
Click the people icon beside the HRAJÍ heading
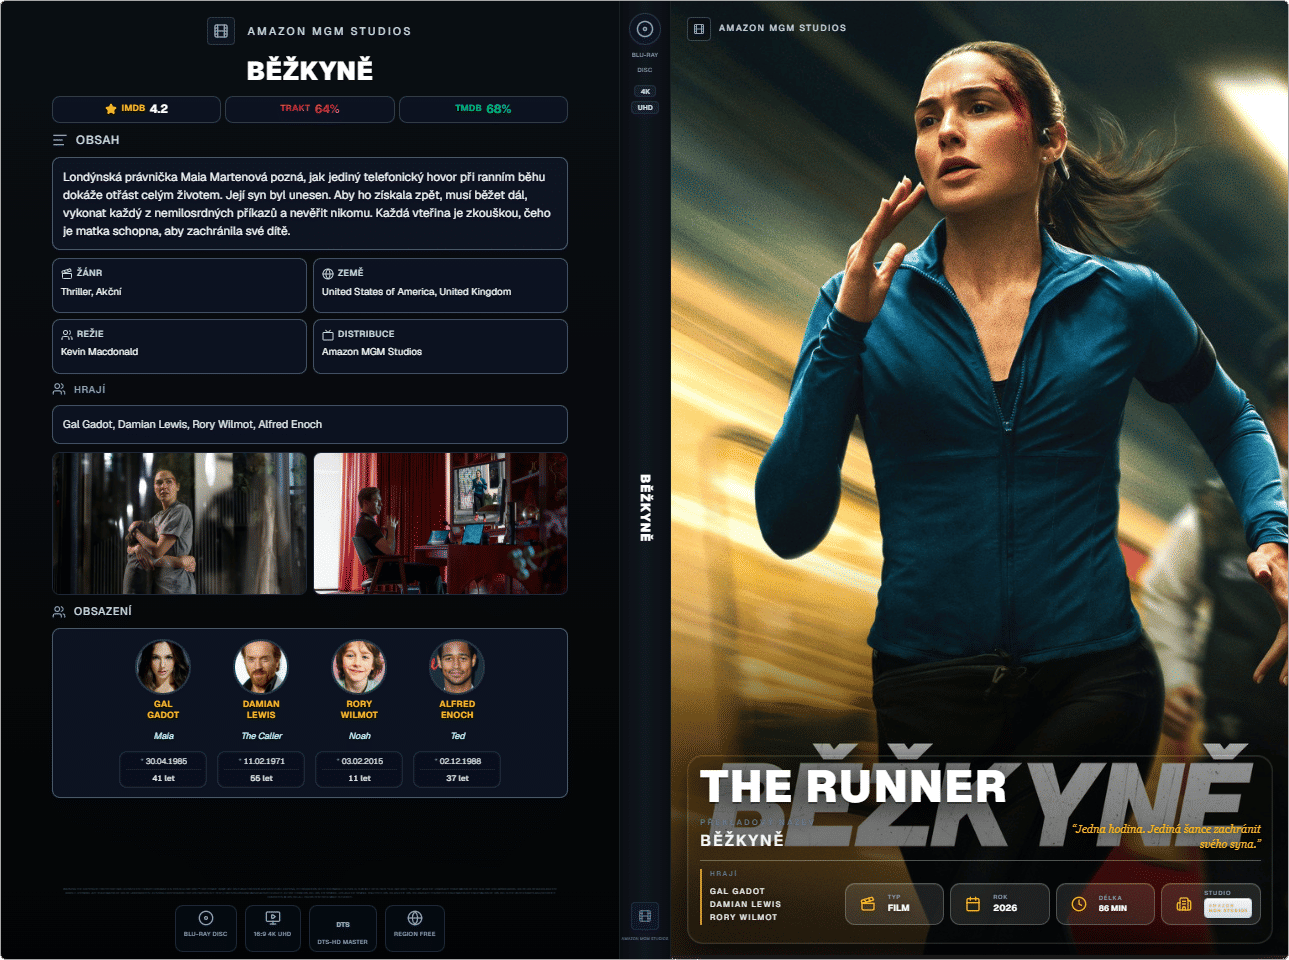click(59, 389)
